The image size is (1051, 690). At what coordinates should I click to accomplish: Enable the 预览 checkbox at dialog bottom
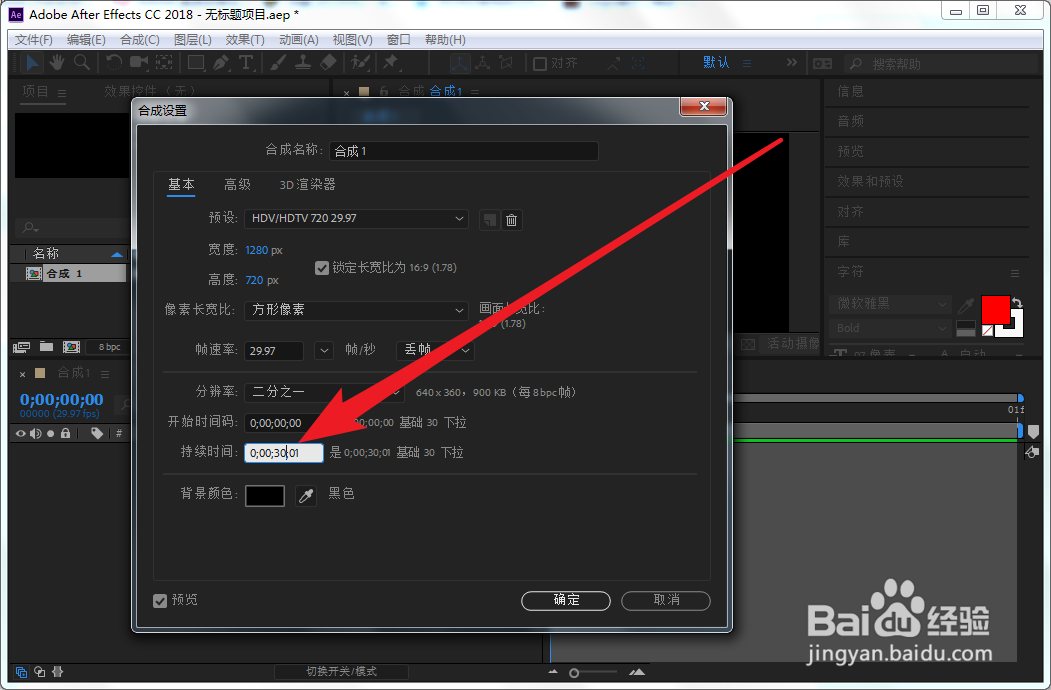(161, 600)
